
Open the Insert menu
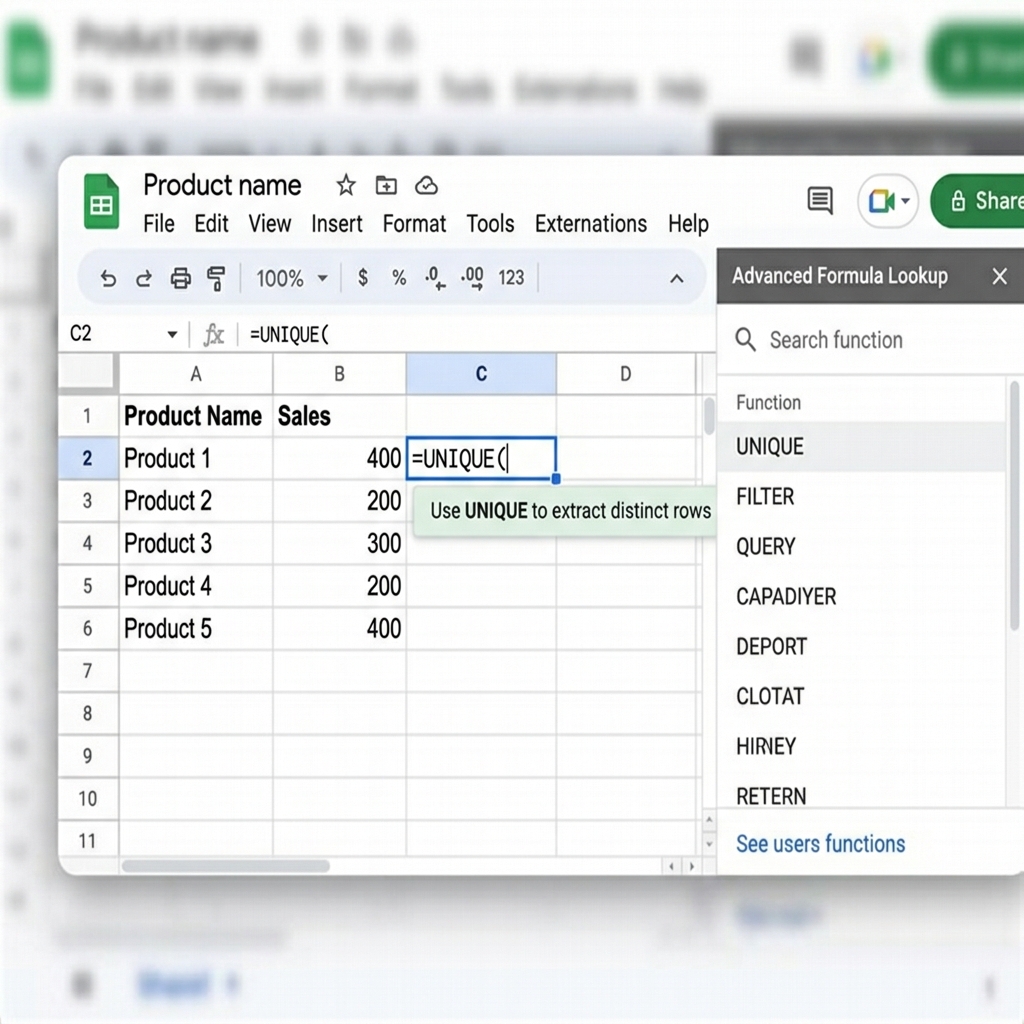pos(336,224)
